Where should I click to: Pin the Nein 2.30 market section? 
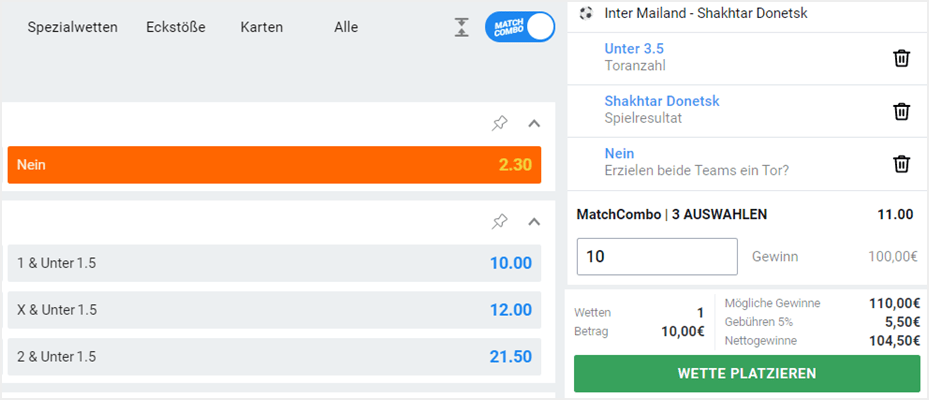500,123
